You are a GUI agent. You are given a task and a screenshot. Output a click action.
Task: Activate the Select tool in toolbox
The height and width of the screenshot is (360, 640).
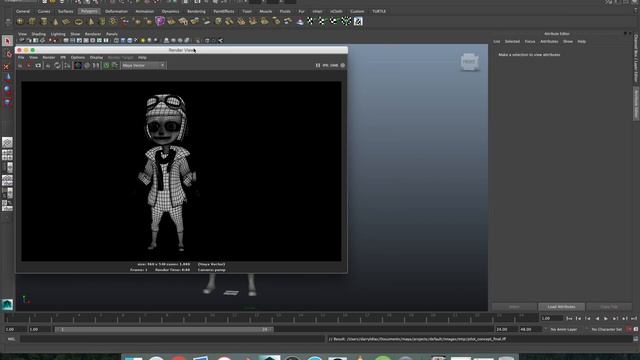click(7, 41)
